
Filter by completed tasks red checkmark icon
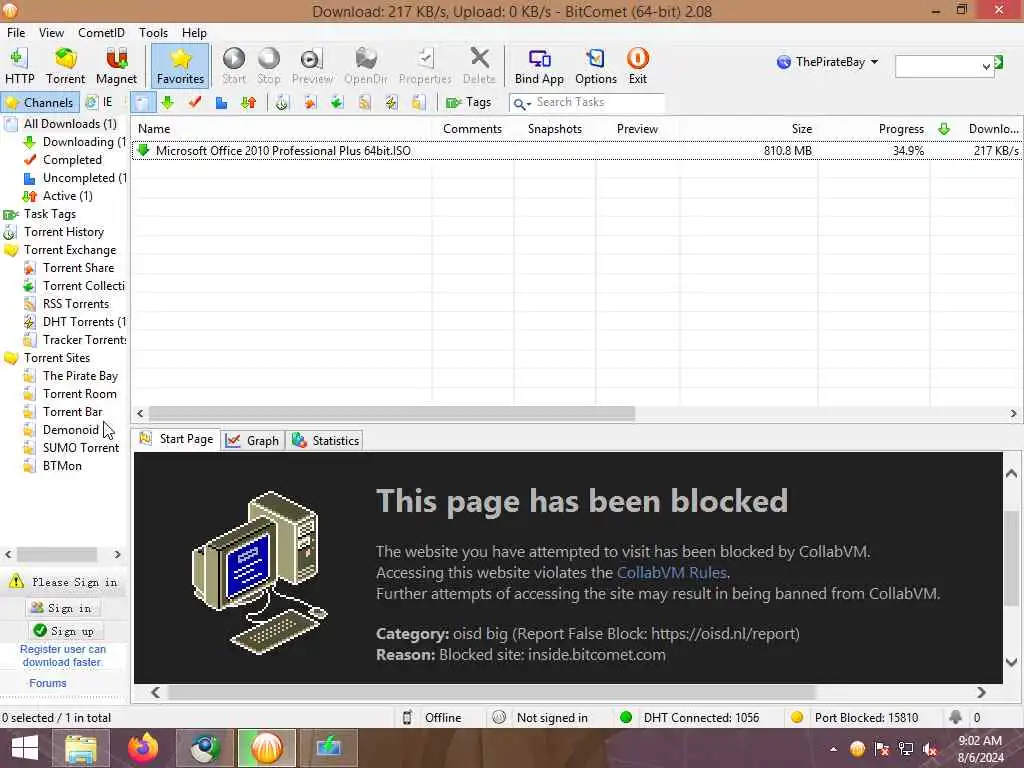195,103
